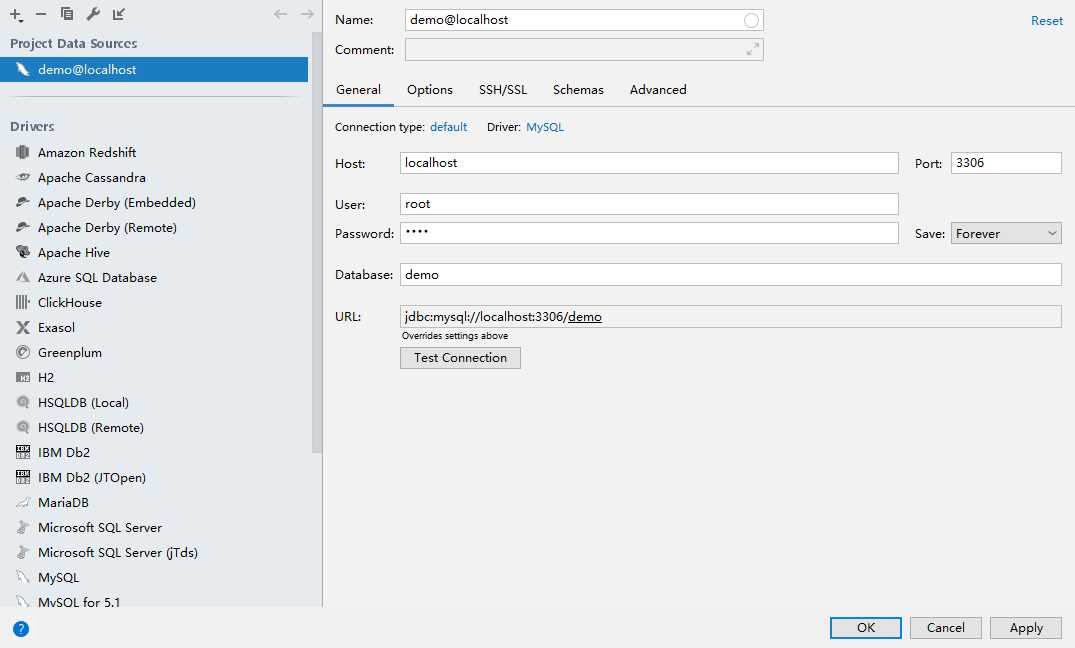Open the SSH/SSL tab
Screen dimensions: 1075x648
[x=503, y=90]
